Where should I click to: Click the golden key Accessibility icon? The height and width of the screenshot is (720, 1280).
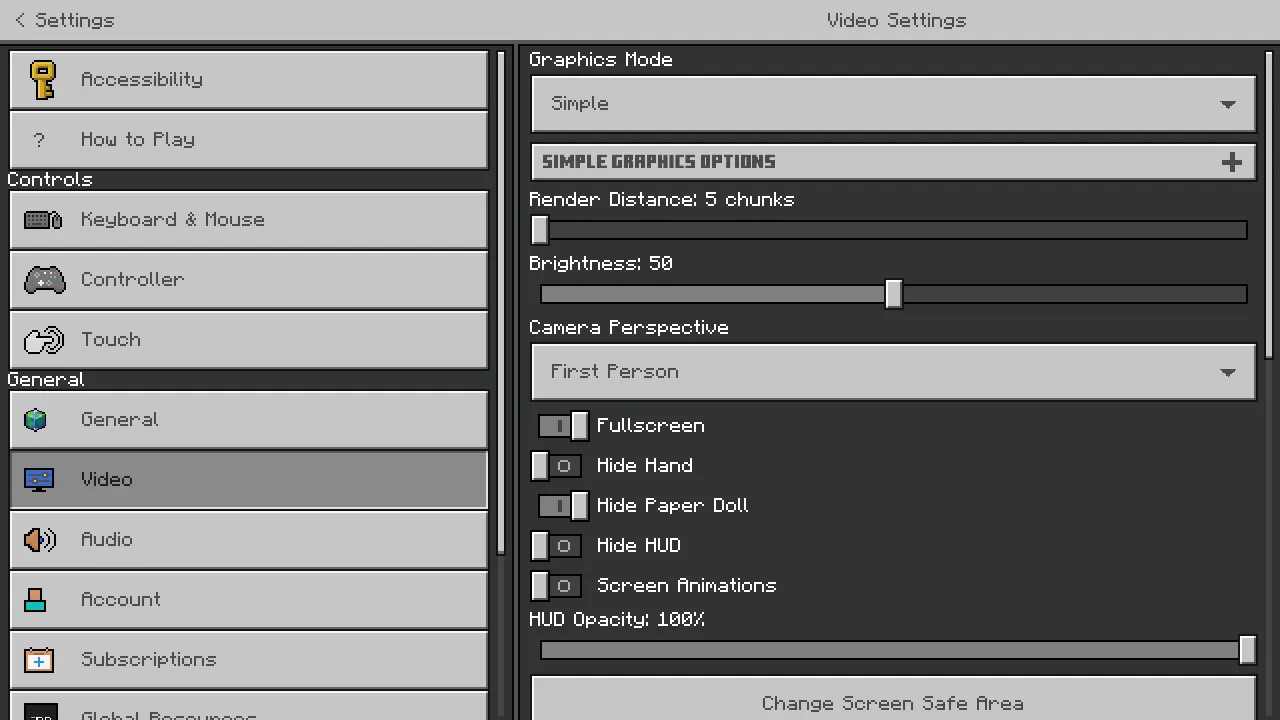pyautogui.click(x=43, y=80)
